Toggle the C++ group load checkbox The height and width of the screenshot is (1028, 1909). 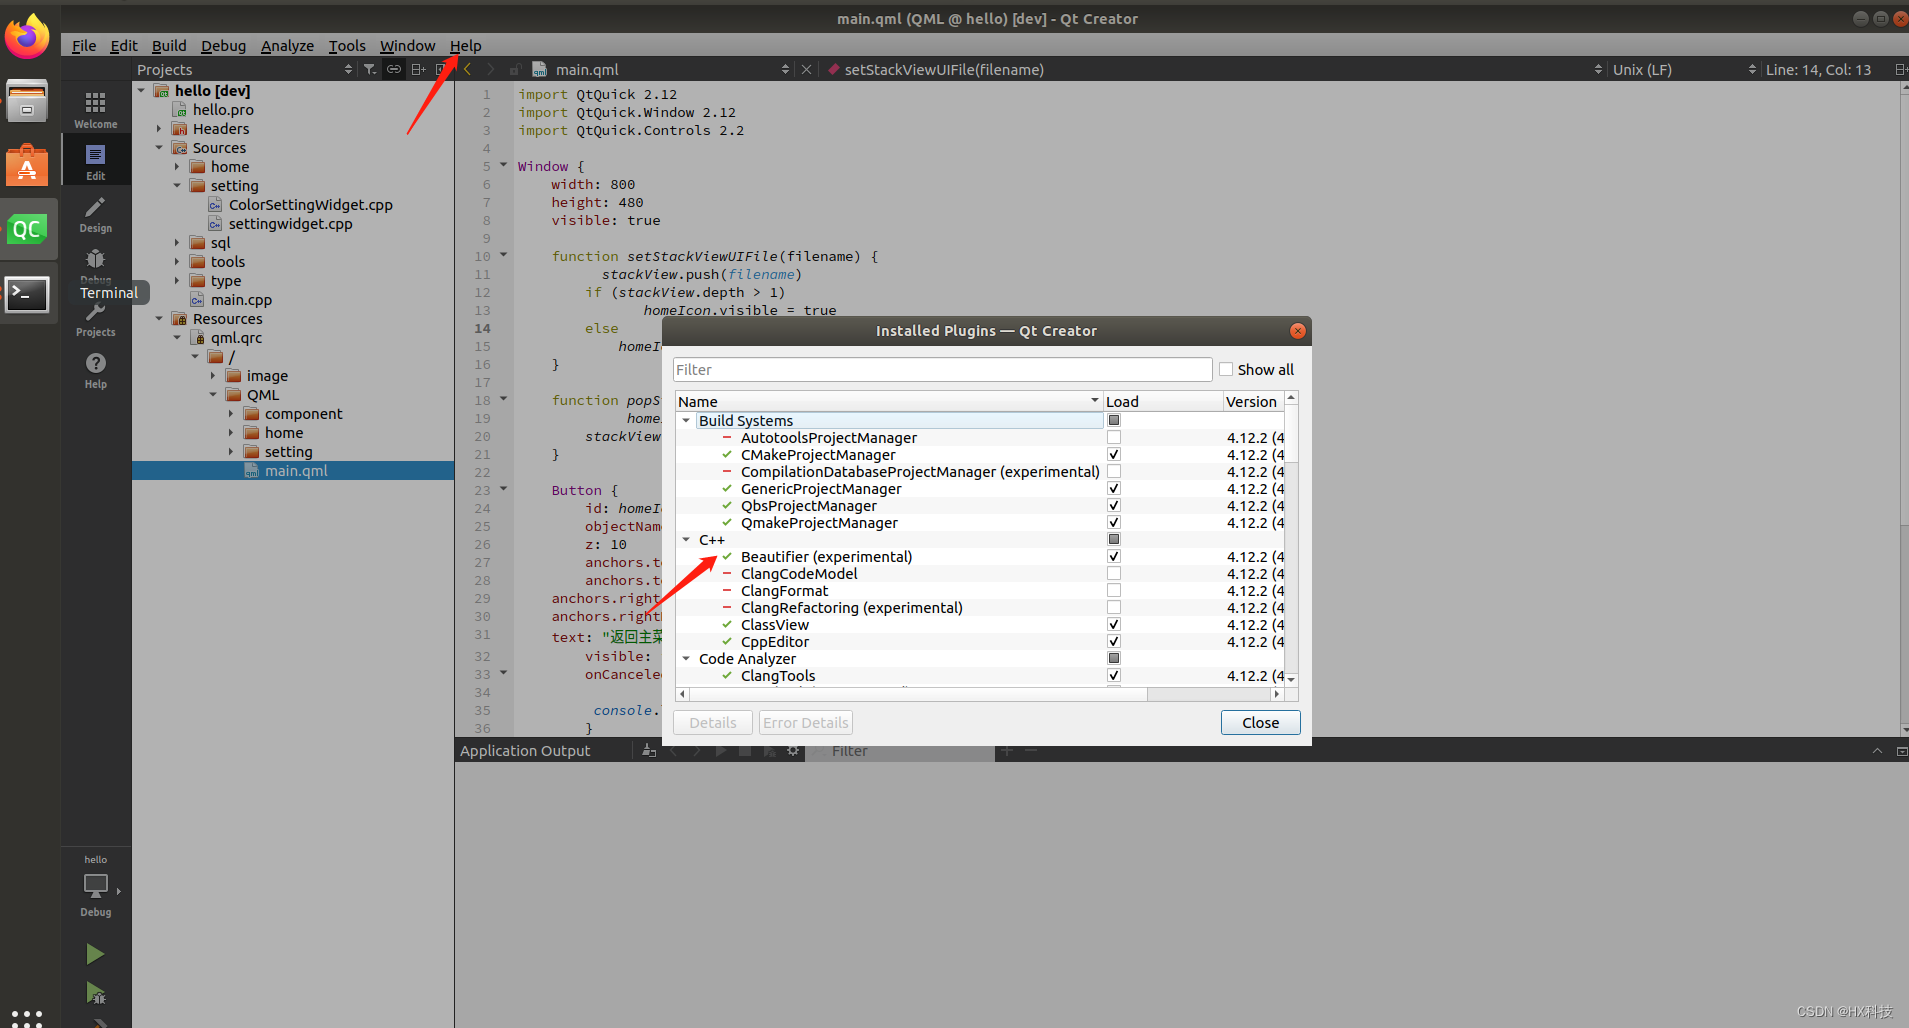(x=1114, y=540)
